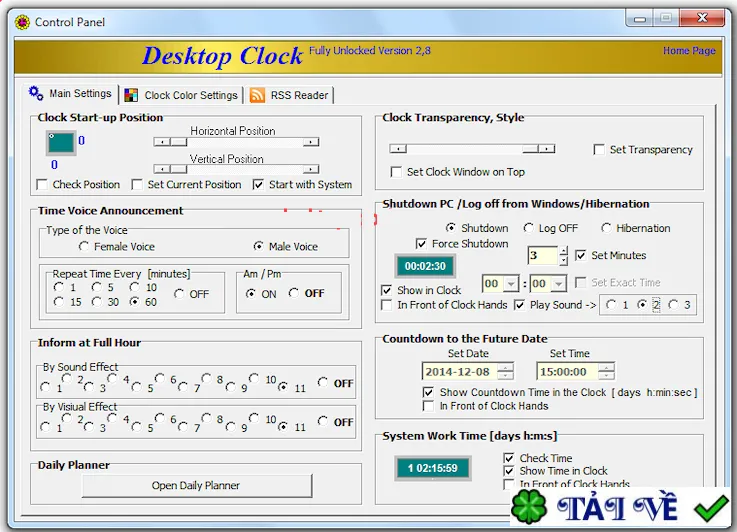Click right arrow of Horizontal Position scrollbar
This screenshot has height=532, width=737.
(311, 142)
